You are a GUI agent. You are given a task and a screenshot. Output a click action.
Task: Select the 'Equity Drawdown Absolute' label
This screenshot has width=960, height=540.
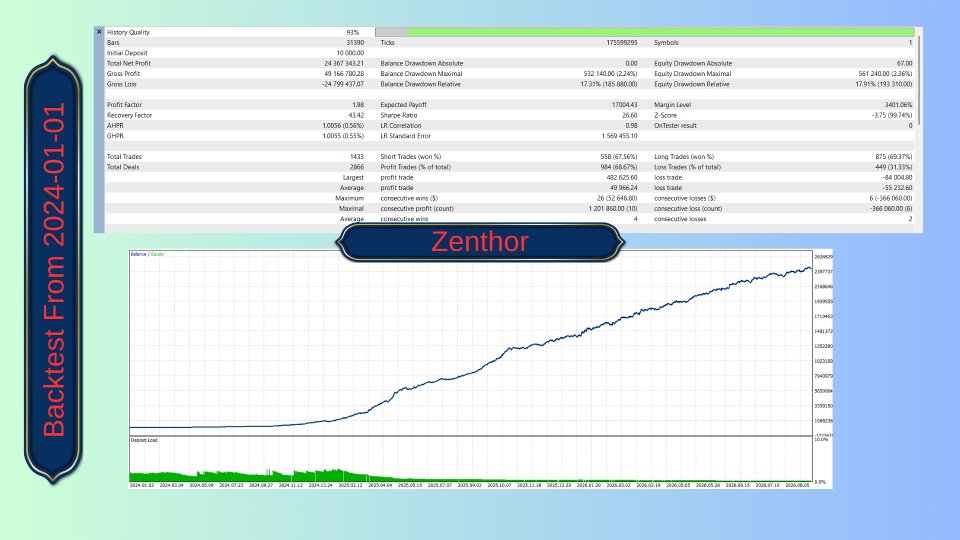click(693, 64)
